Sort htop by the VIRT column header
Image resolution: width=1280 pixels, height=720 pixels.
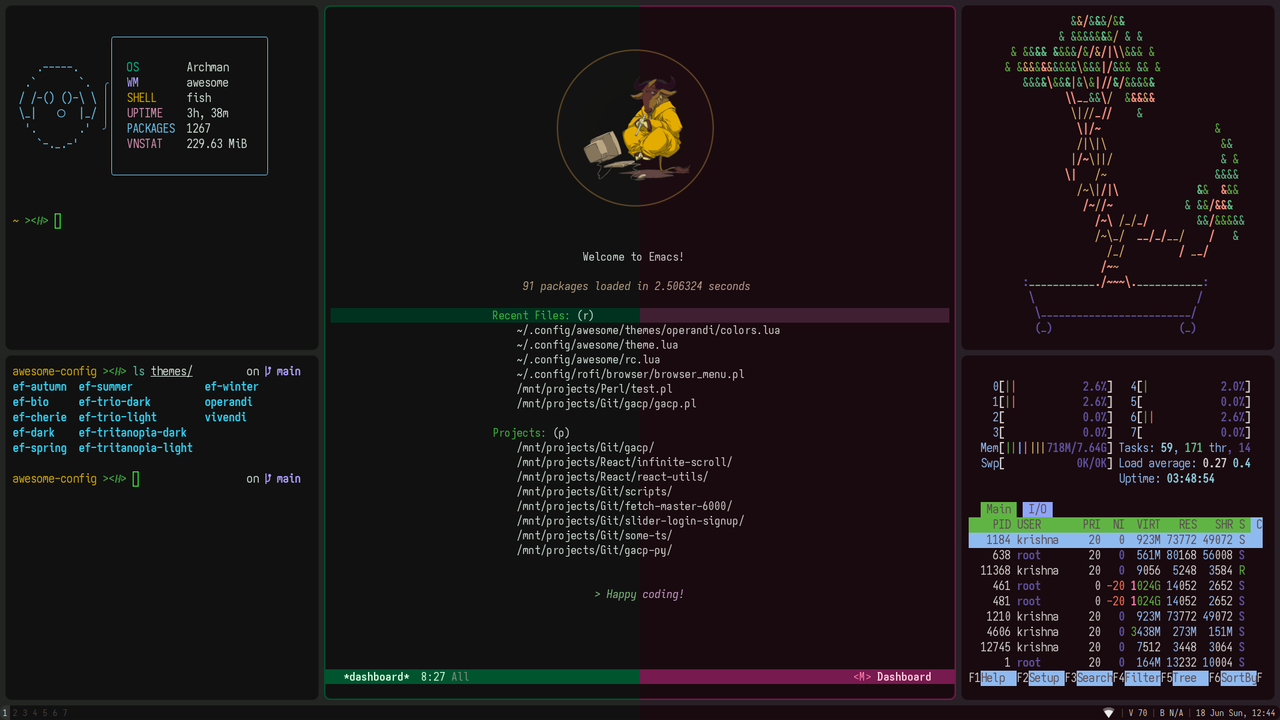point(1149,524)
